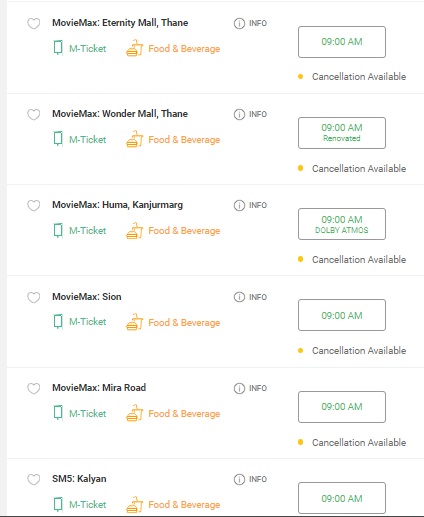Open MovieMax: Mira Road cinema name
Screen dimensions: 424x517
(99, 388)
